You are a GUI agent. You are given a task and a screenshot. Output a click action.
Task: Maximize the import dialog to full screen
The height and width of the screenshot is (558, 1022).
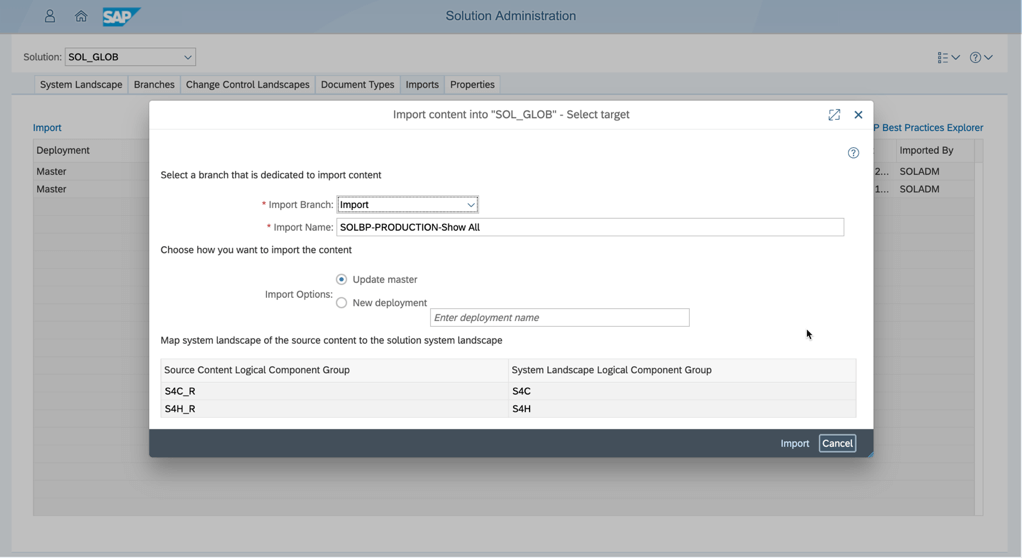[x=834, y=115]
